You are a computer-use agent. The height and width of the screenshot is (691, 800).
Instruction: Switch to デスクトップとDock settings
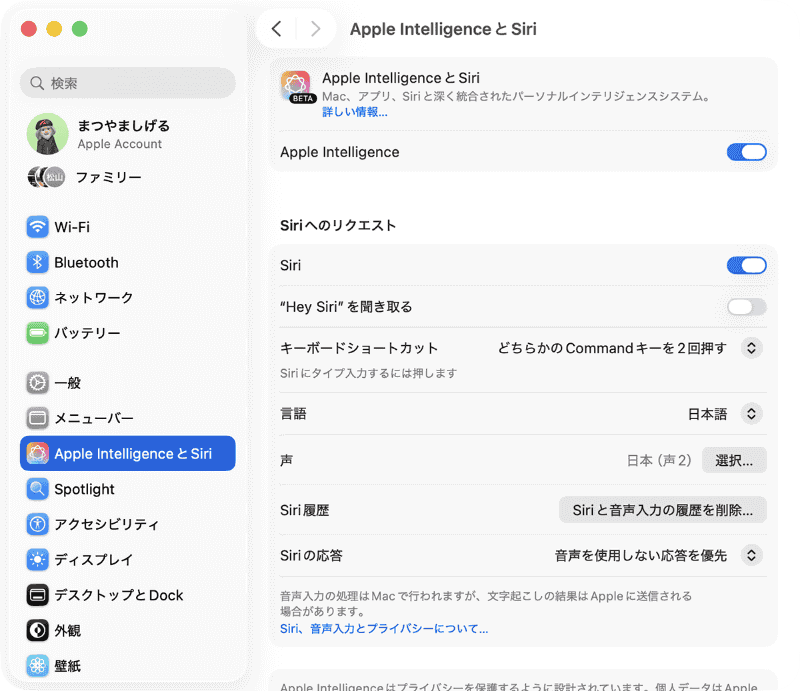coord(37,594)
